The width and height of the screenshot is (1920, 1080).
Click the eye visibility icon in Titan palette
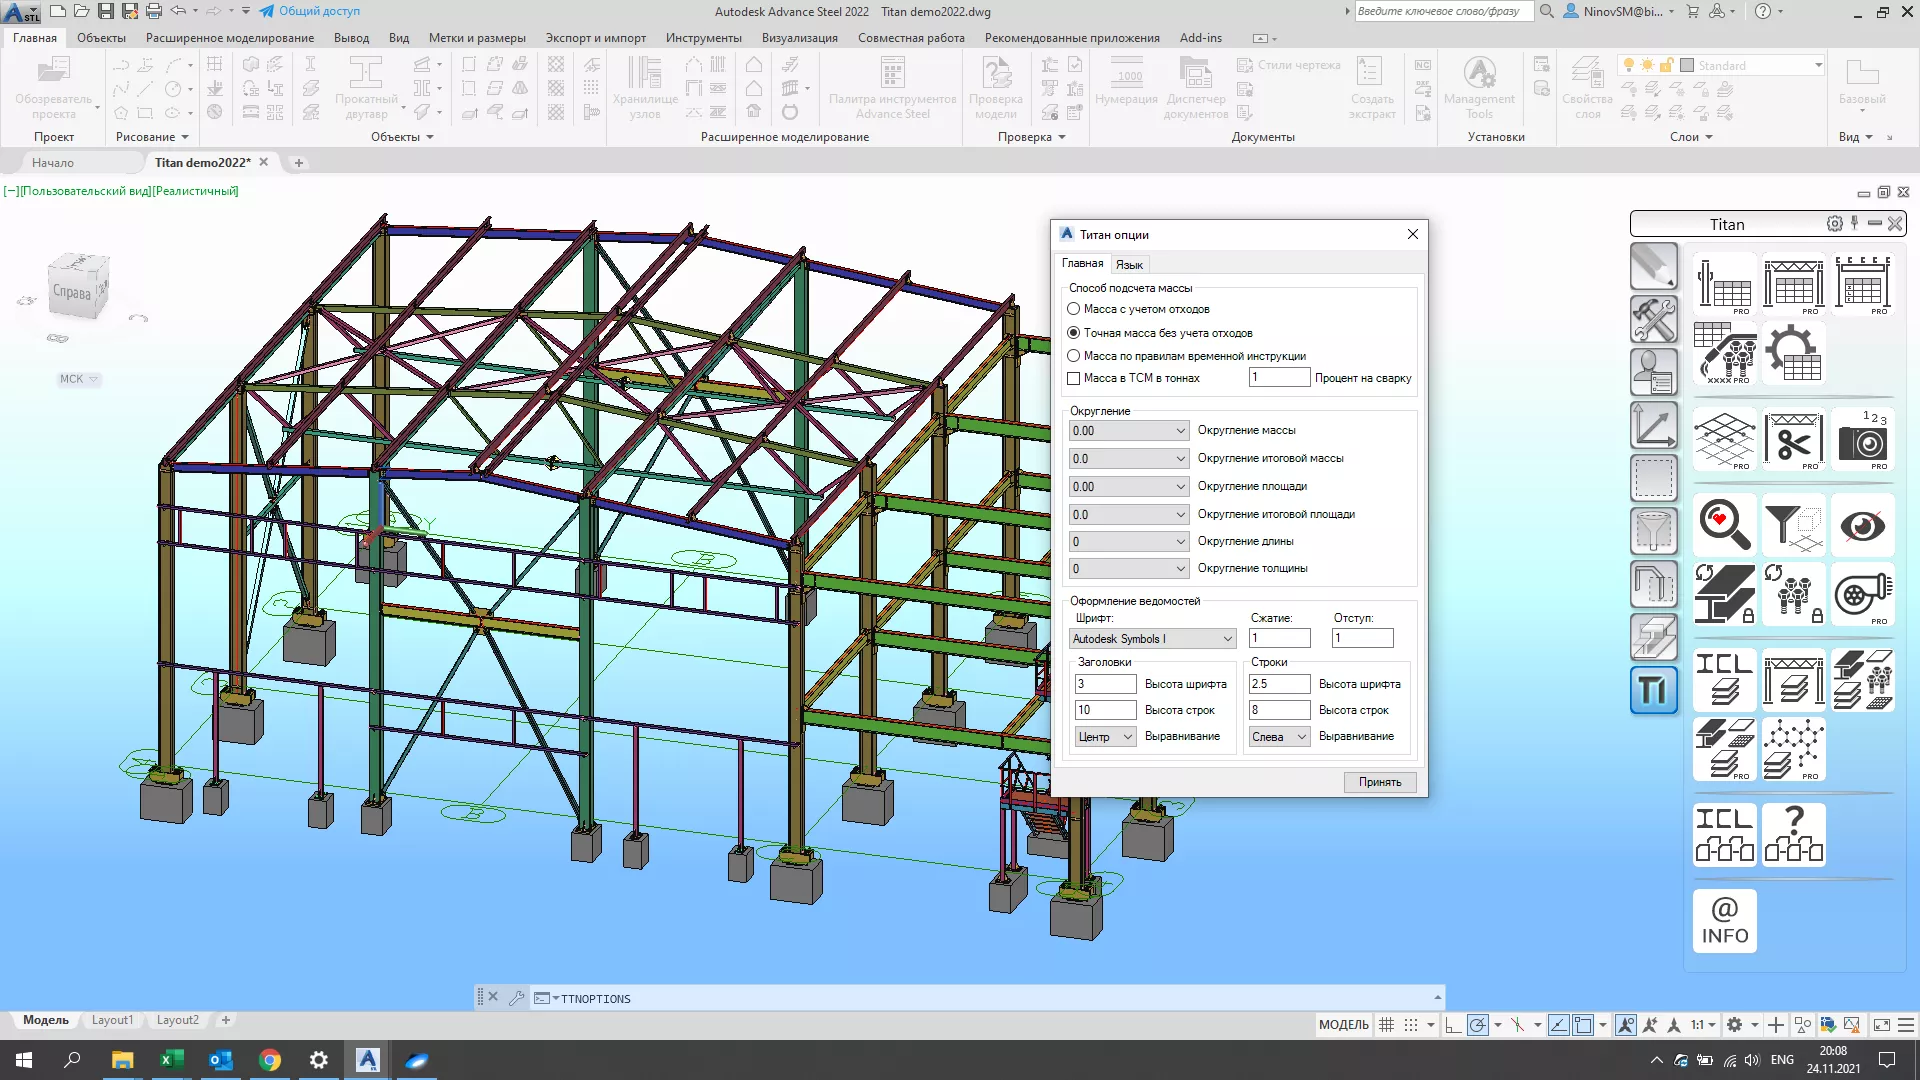point(1862,524)
